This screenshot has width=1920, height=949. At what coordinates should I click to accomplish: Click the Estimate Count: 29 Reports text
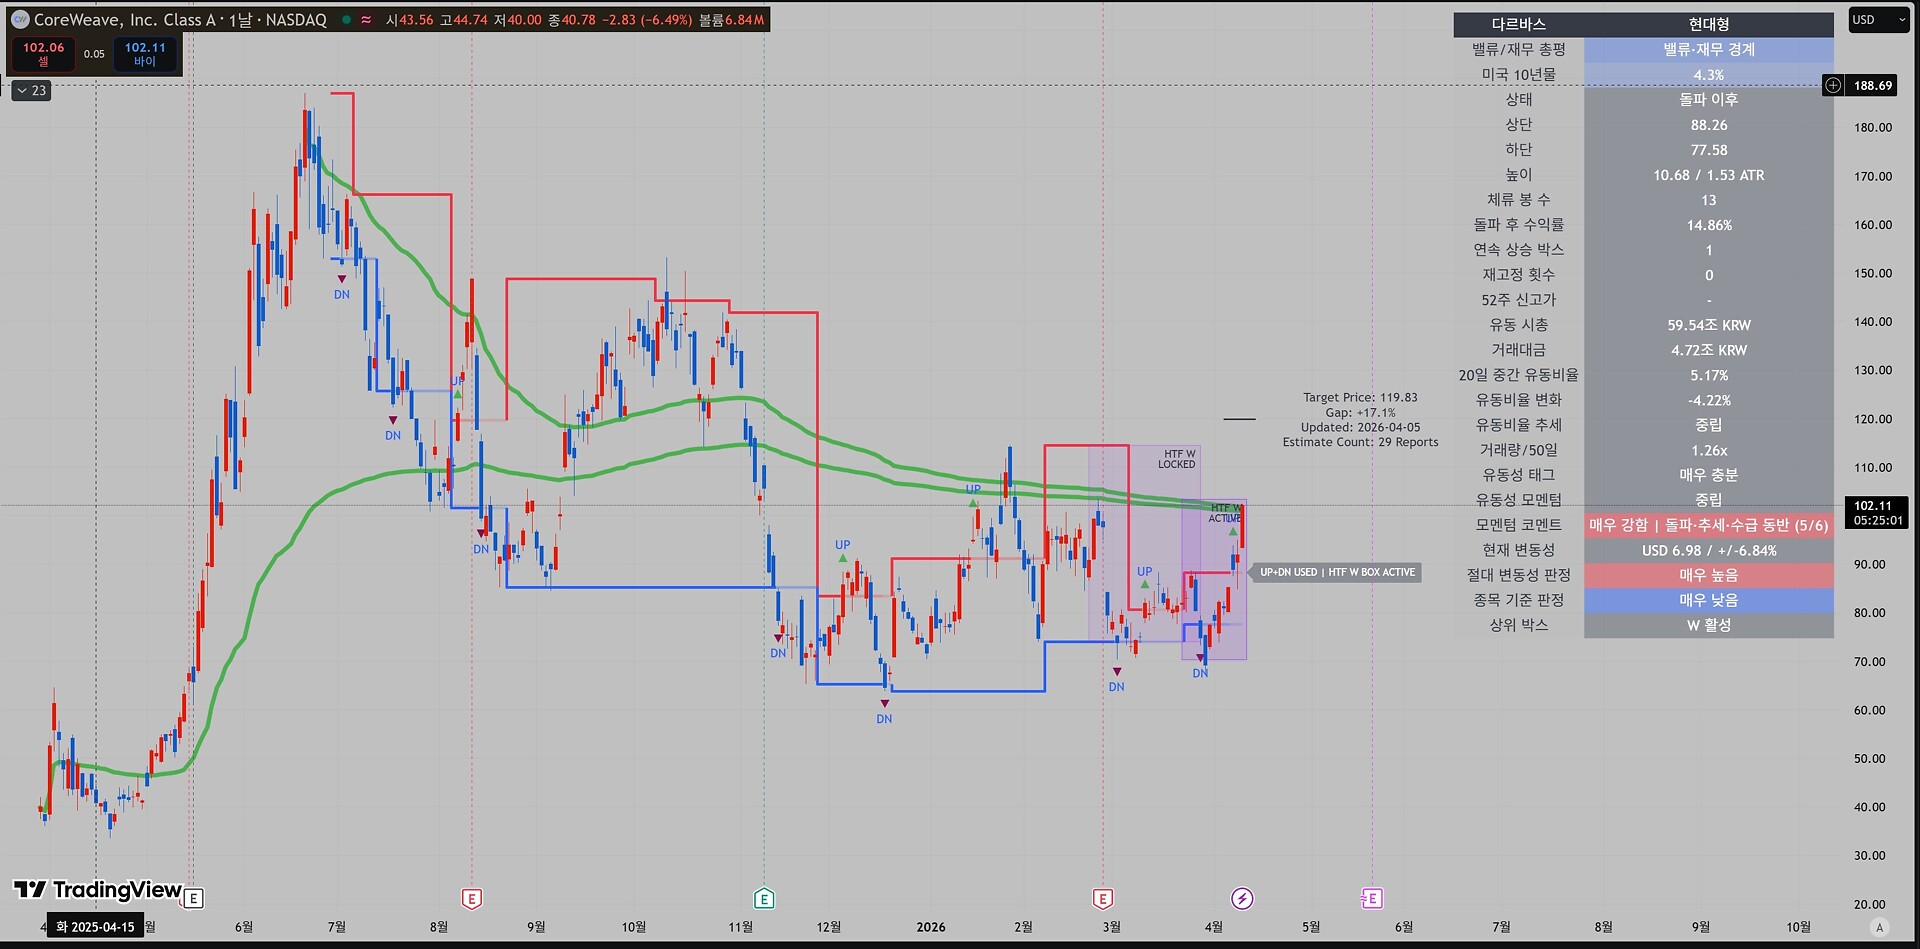coord(1360,442)
